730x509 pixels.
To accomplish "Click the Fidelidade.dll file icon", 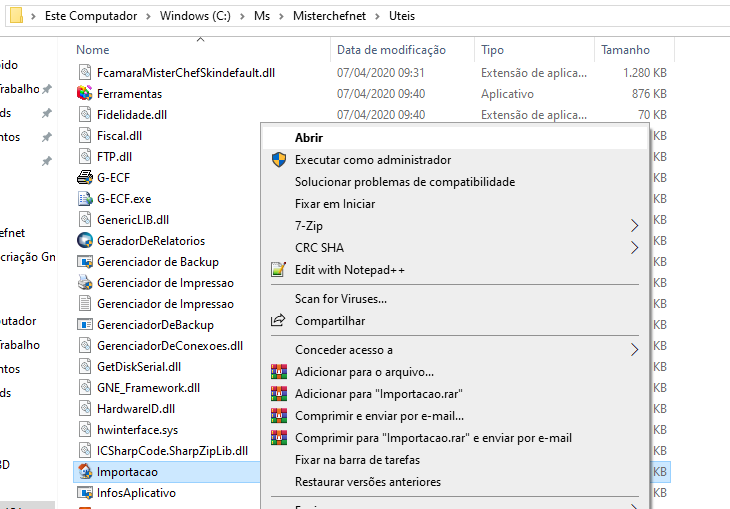I will pos(85,115).
